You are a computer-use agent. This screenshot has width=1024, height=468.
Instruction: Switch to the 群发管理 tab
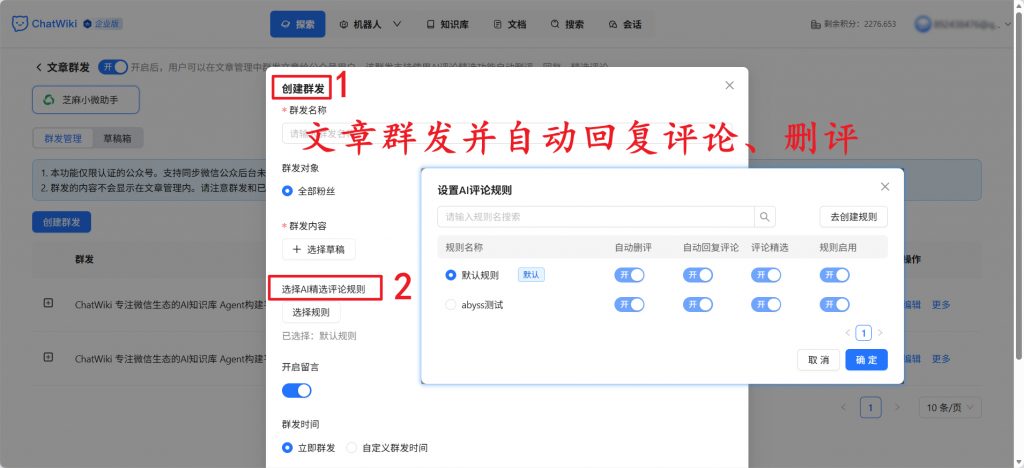(x=63, y=138)
